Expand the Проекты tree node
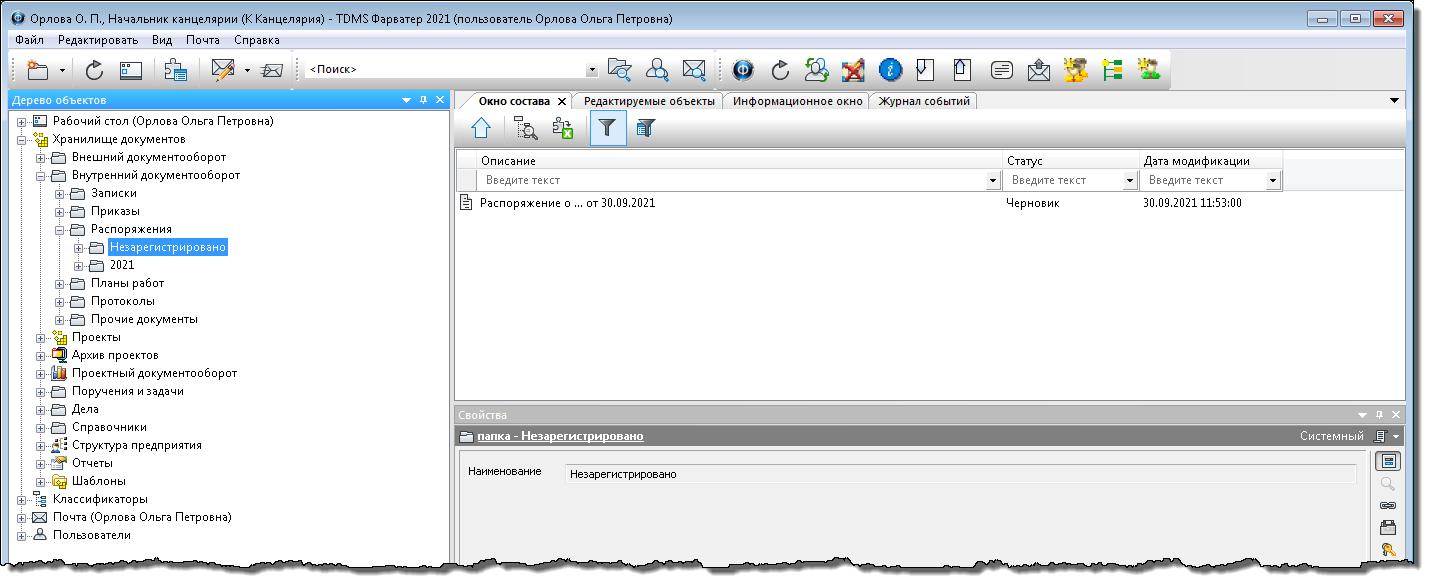This screenshot has width=1429, height=583. point(41,338)
